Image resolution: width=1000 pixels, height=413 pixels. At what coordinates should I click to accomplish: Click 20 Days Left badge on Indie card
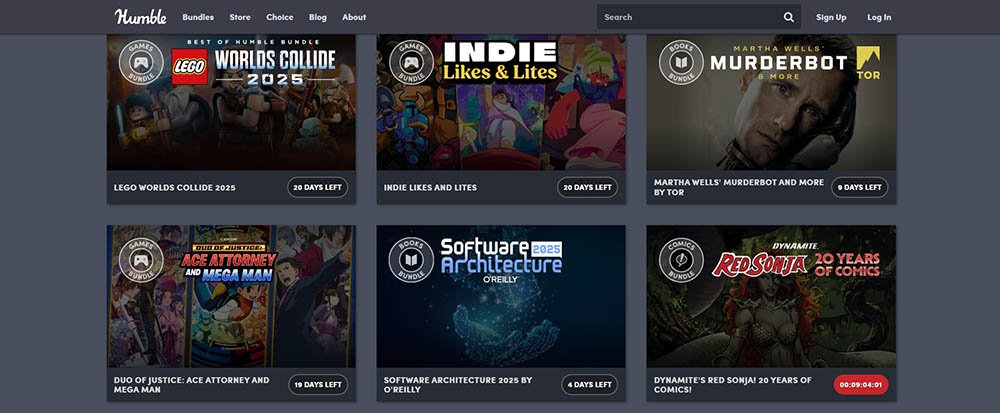pyautogui.click(x=587, y=187)
